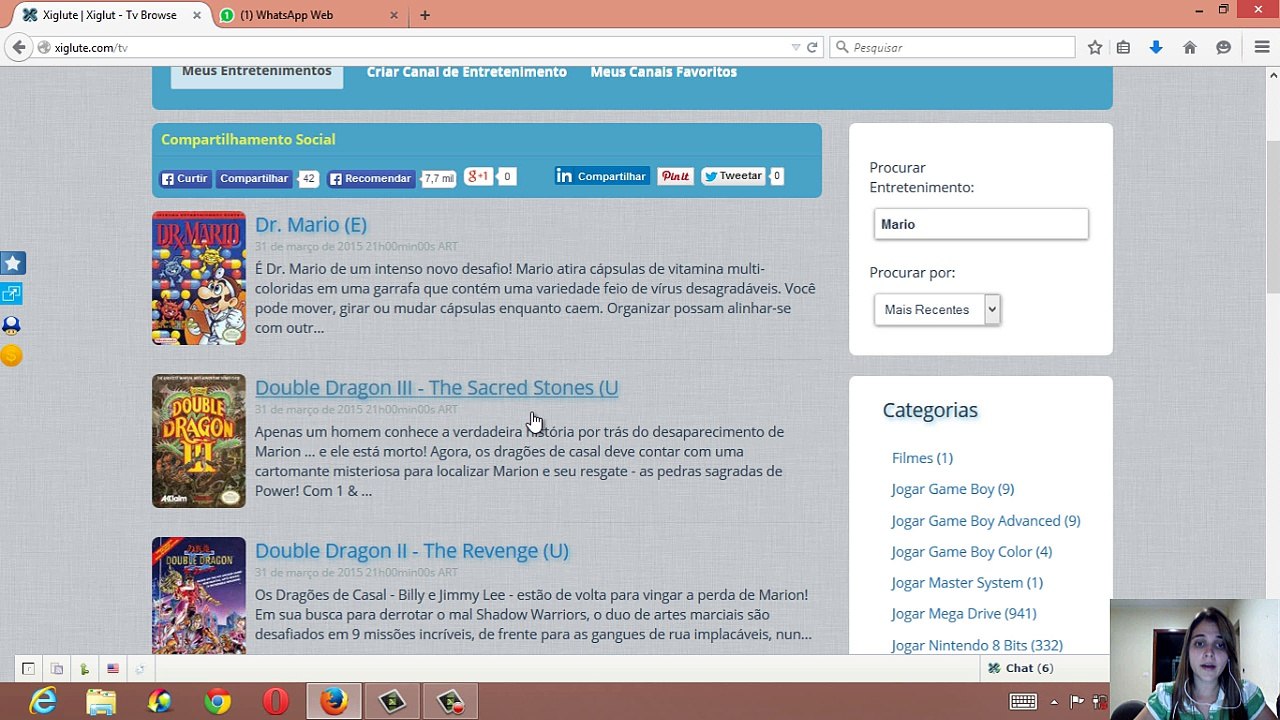Click the orange coin icon in left sidebar
This screenshot has width=1280, height=720.
(x=12, y=355)
